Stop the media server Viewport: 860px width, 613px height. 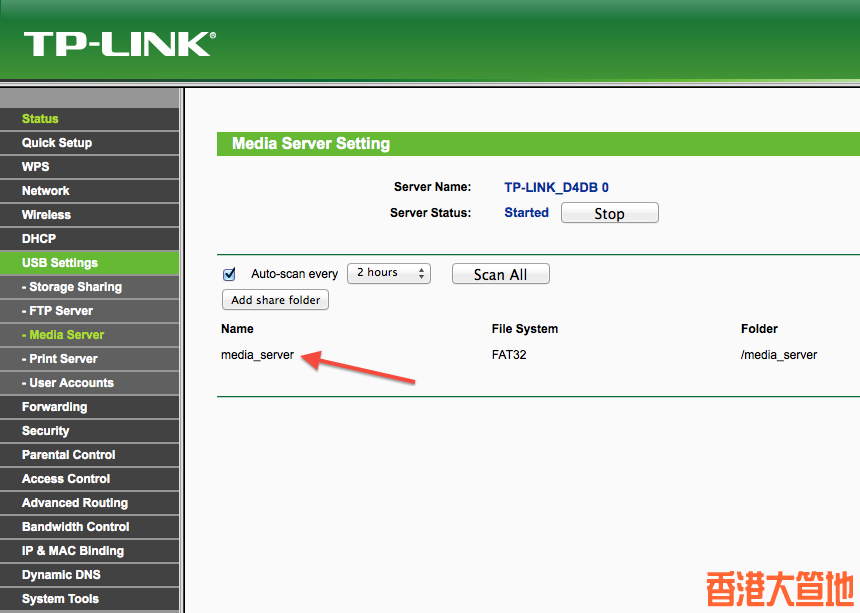[609, 213]
